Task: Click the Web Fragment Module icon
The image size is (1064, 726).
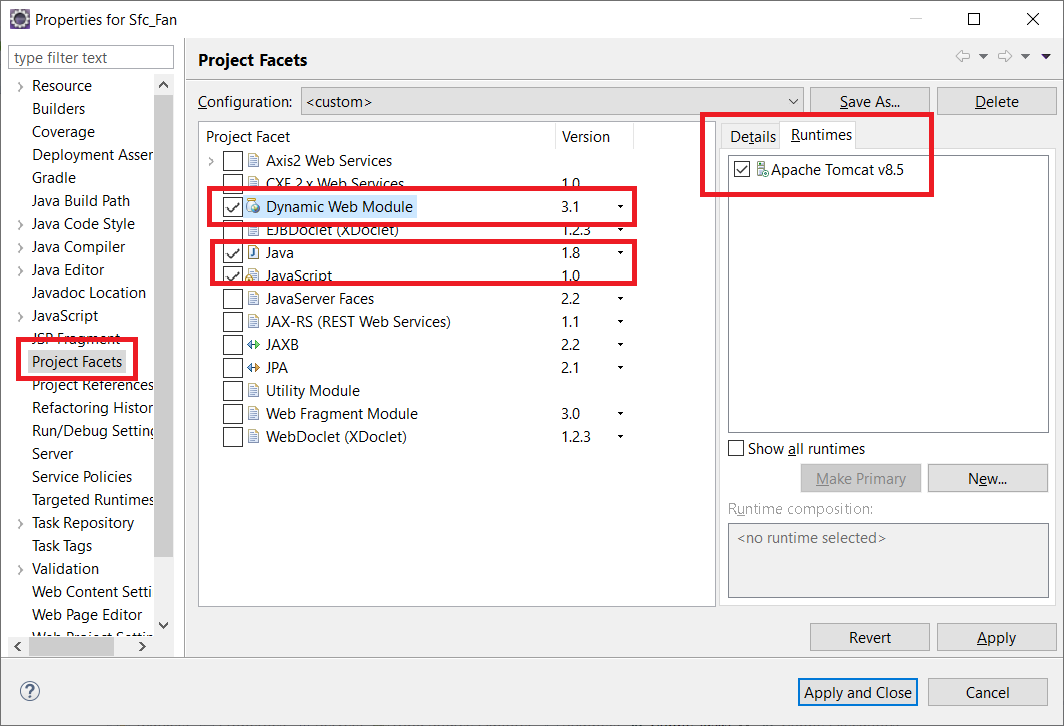Action: (x=253, y=414)
